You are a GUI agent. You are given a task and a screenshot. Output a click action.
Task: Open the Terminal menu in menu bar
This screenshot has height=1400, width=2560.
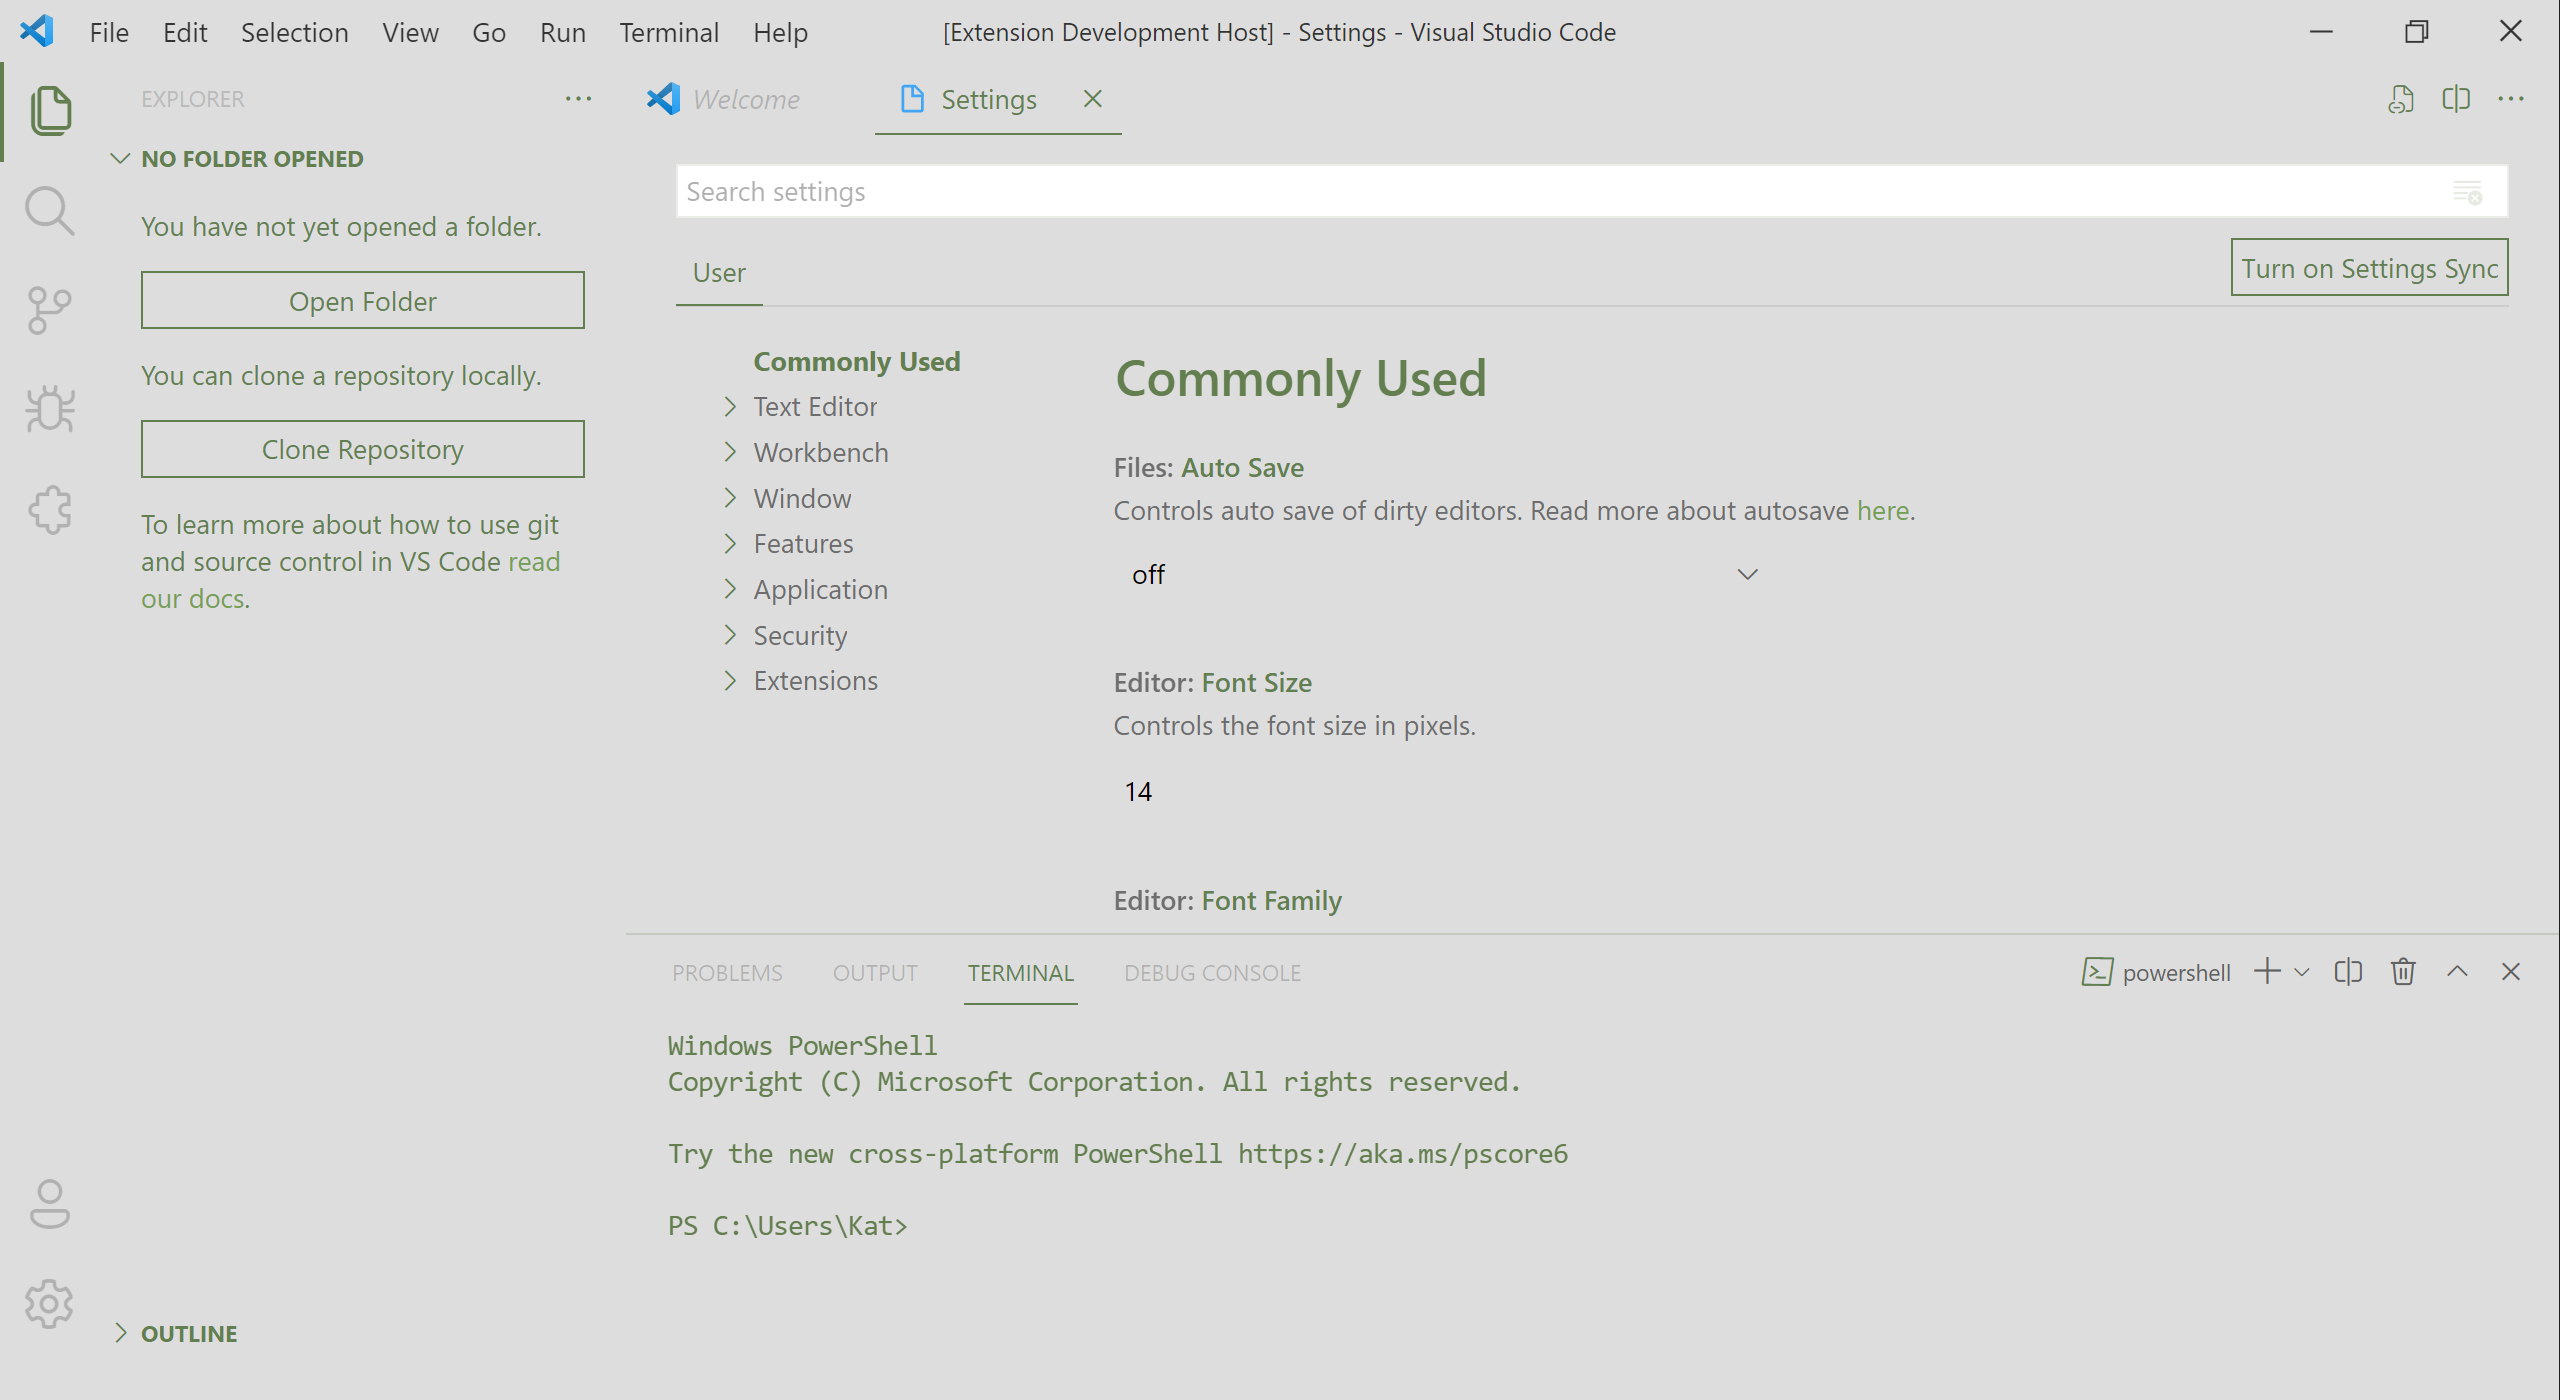(668, 32)
